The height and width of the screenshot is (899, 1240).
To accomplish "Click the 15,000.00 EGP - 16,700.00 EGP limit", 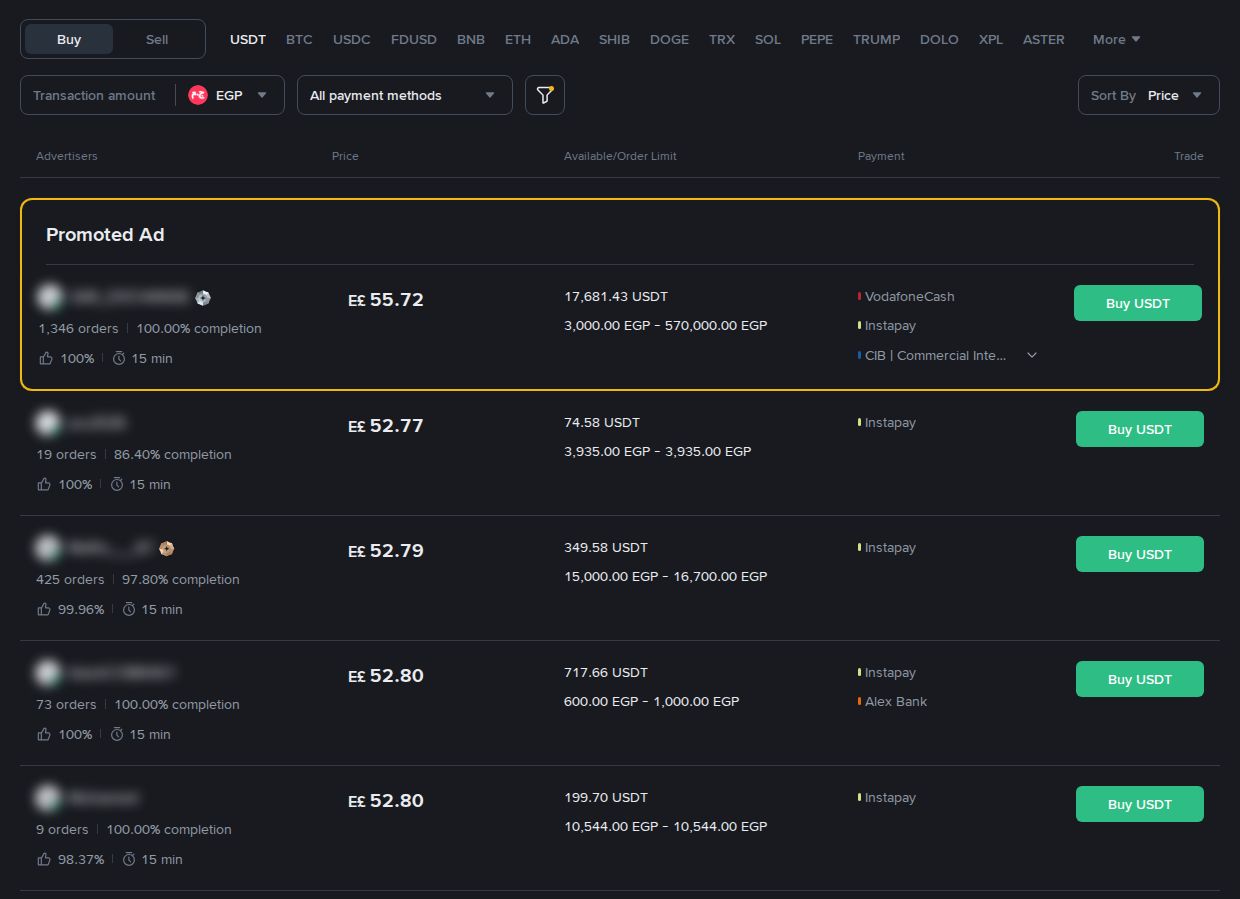I will [666, 577].
